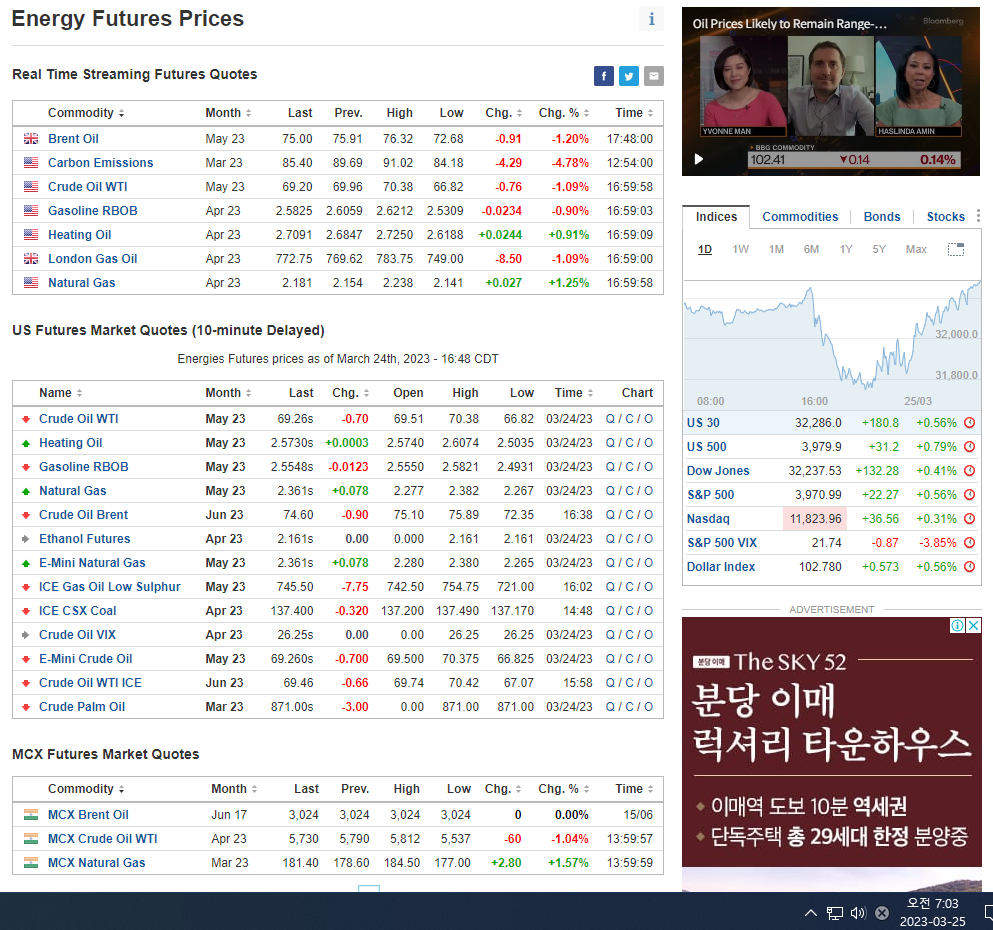This screenshot has width=993, height=930.
Task: Select the Max chart timeframe
Action: [916, 249]
